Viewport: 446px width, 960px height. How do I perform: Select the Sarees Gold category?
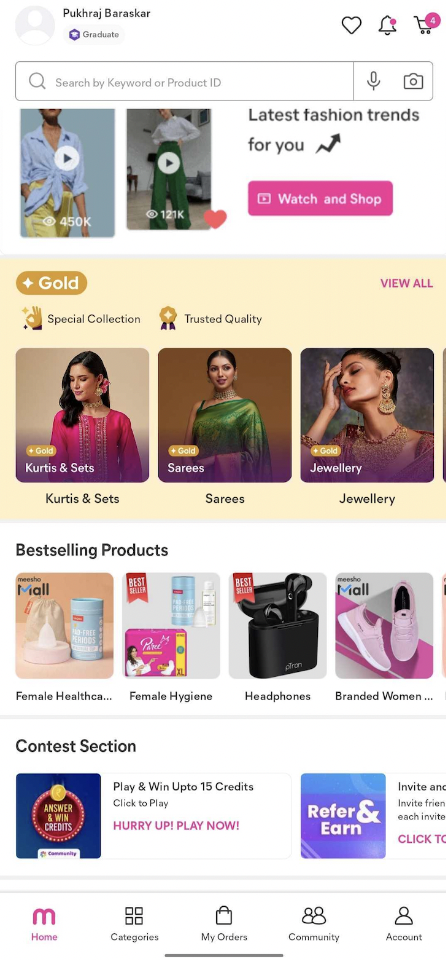[225, 415]
